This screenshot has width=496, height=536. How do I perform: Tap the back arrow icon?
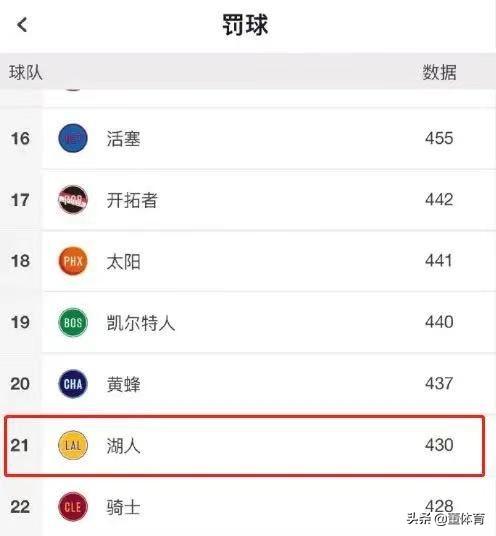point(22,25)
